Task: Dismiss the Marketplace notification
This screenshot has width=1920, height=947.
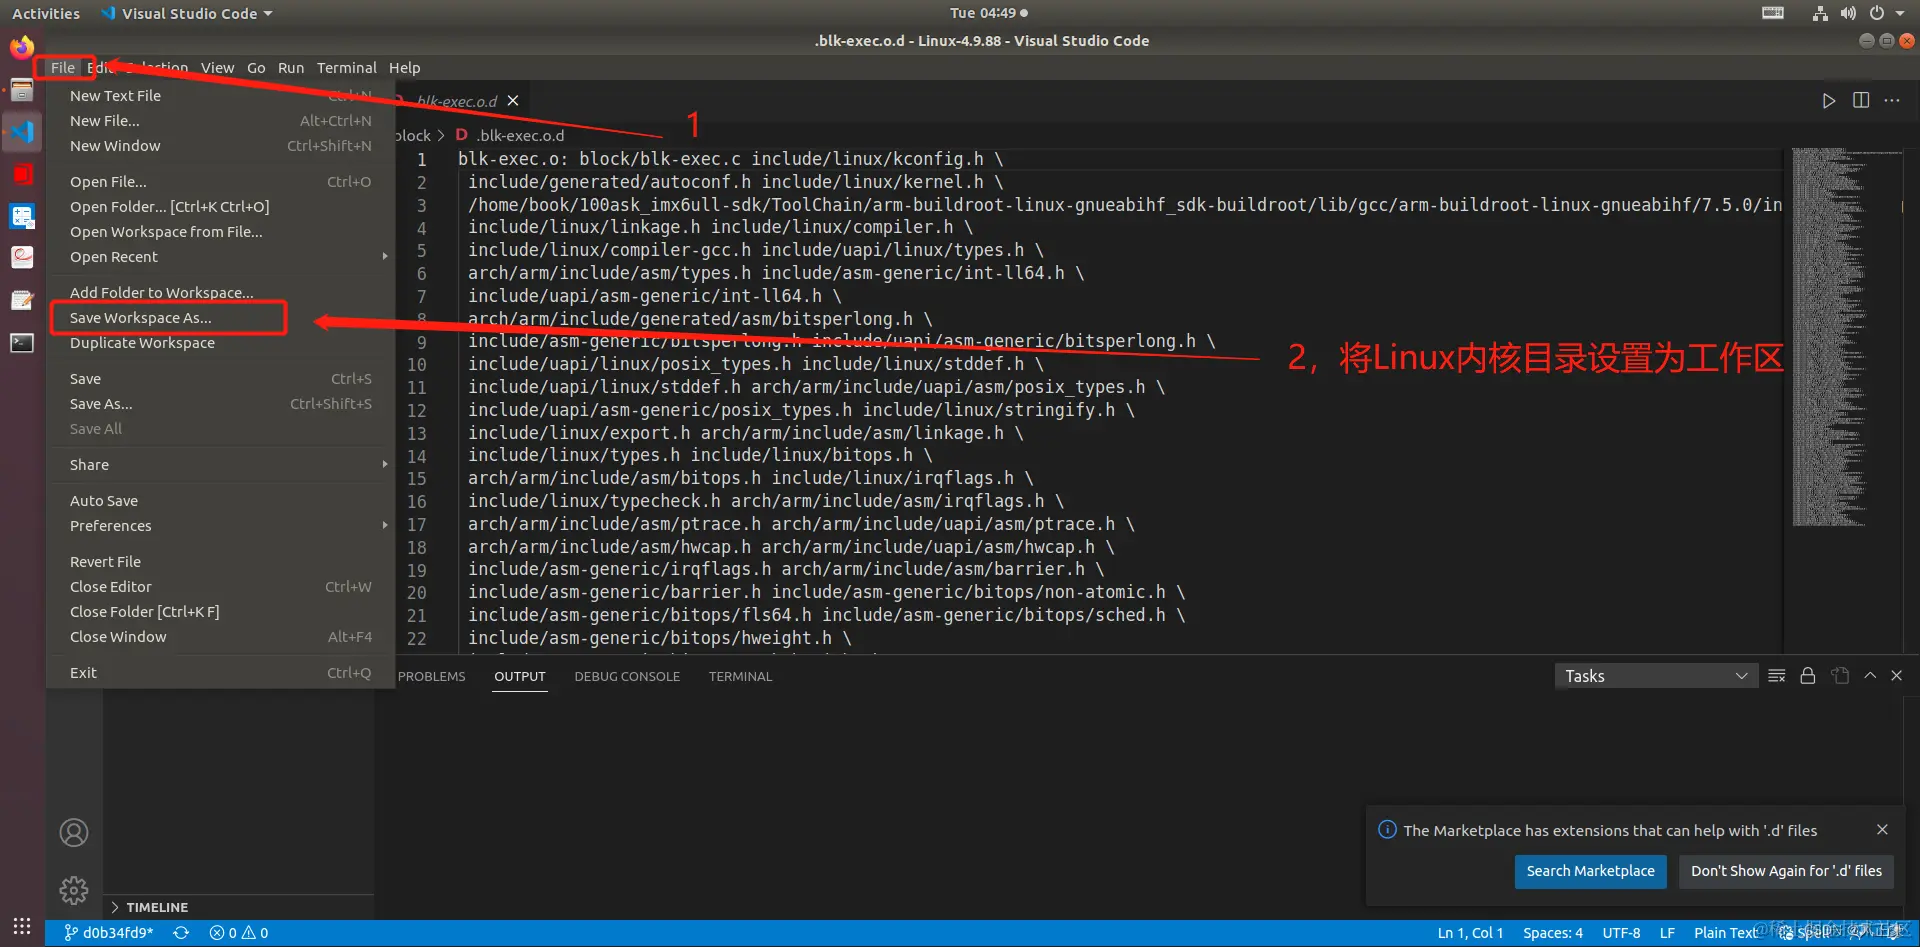Action: [1882, 830]
